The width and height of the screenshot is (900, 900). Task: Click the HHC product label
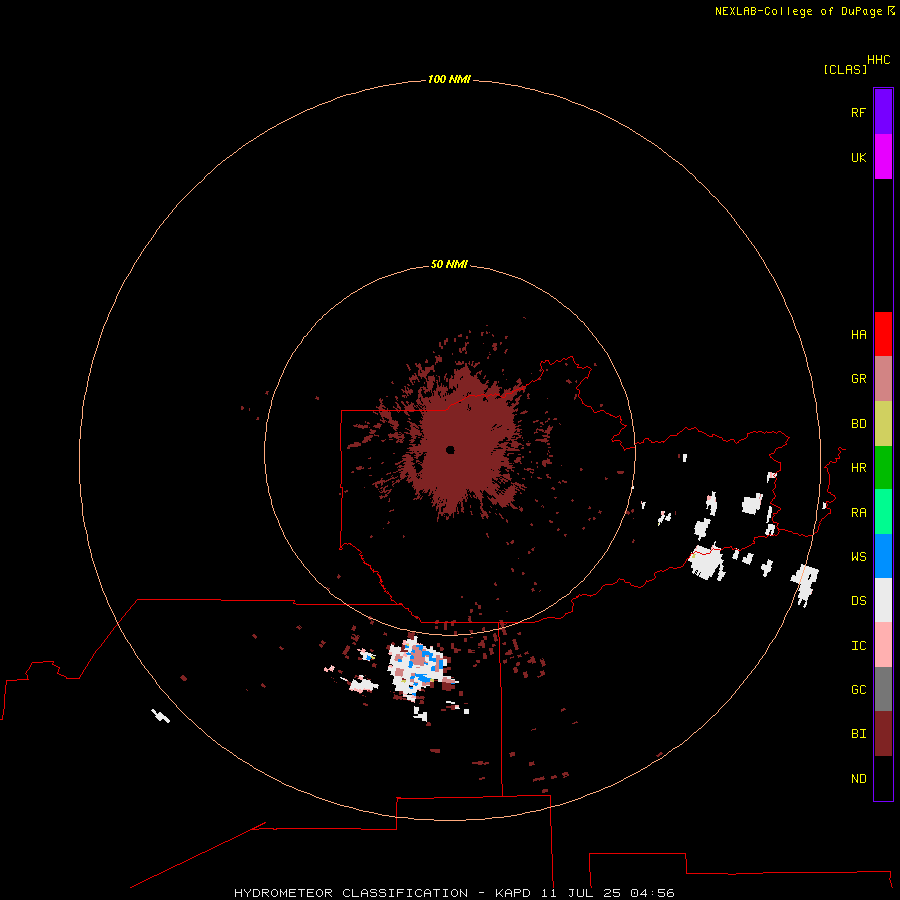point(879,60)
